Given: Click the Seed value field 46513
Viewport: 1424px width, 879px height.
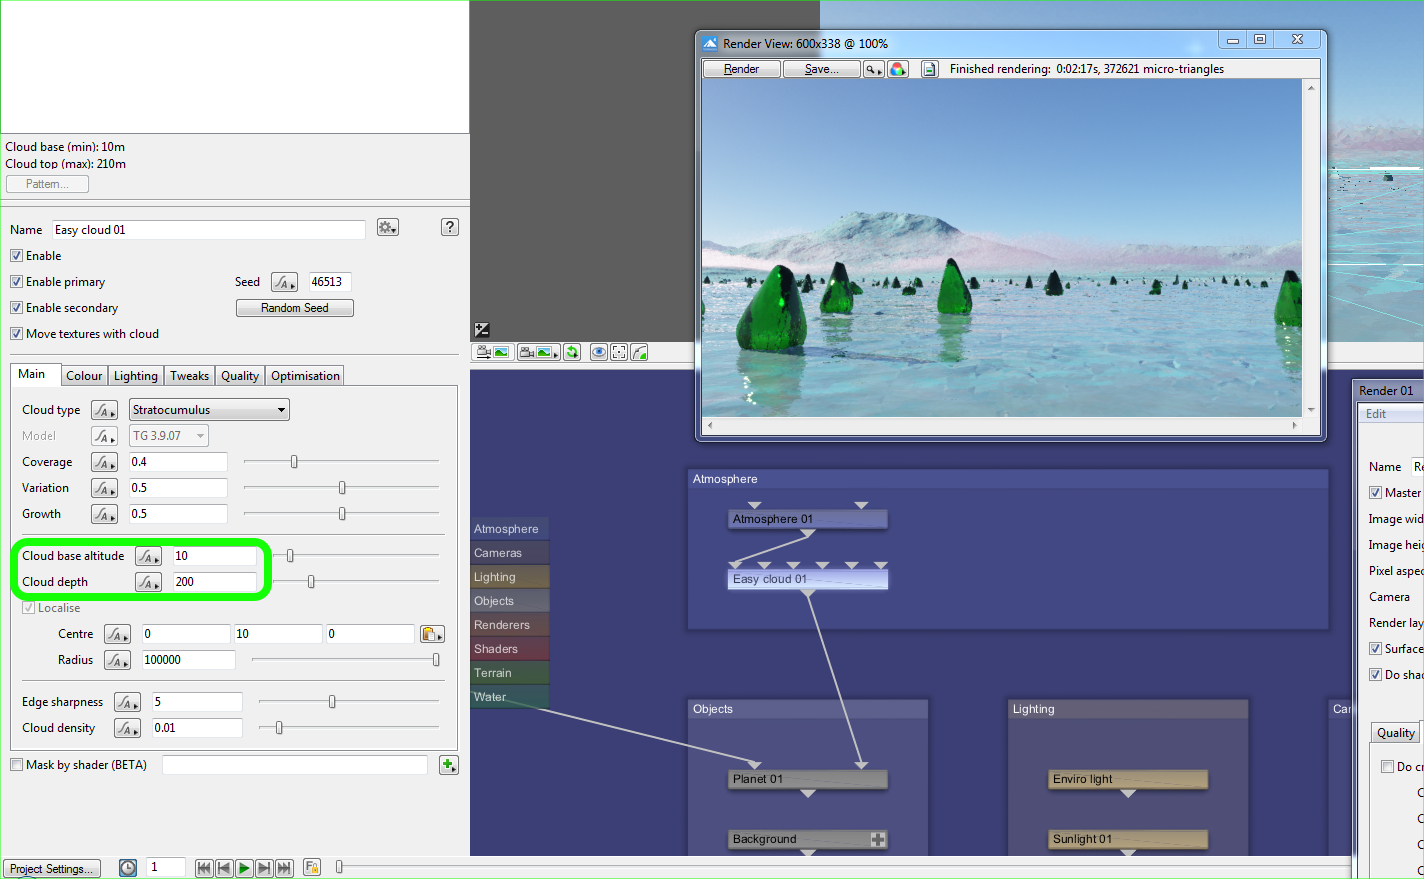Looking at the screenshot, I should coord(330,282).
